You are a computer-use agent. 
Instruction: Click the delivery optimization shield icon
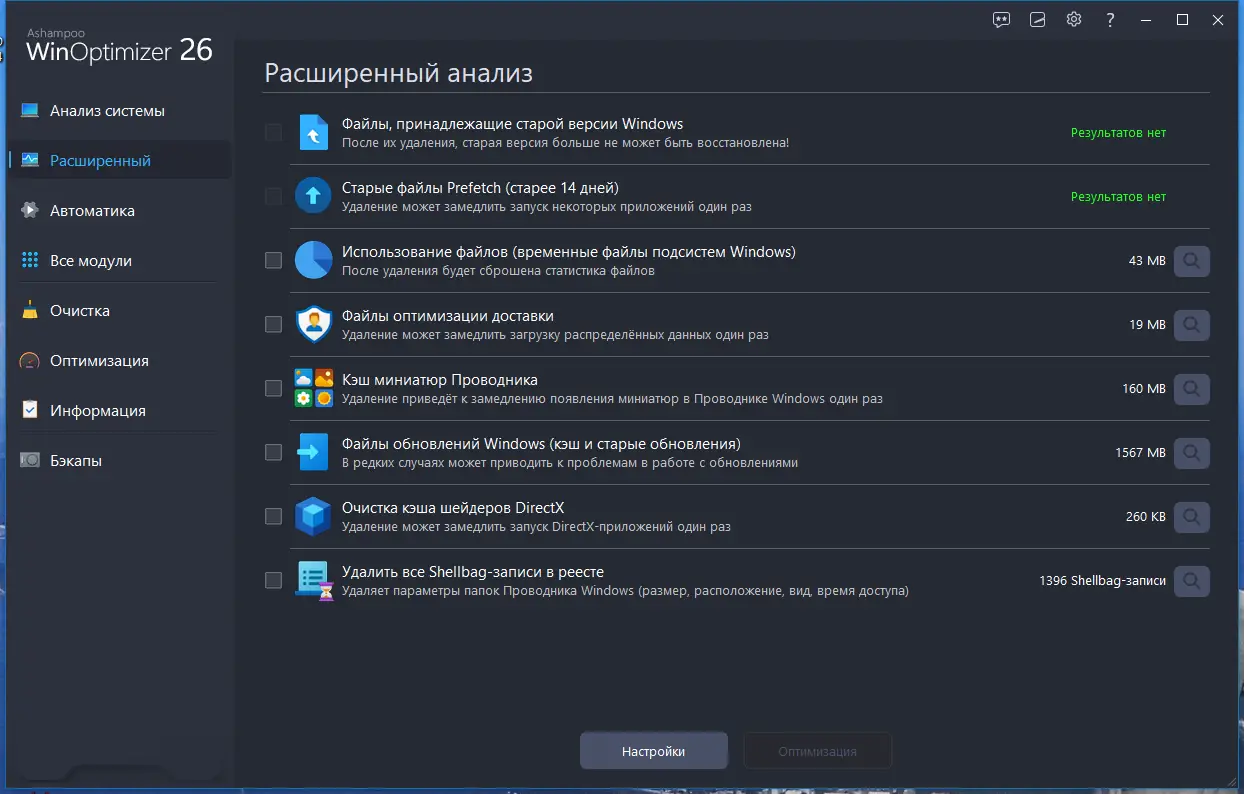click(313, 324)
